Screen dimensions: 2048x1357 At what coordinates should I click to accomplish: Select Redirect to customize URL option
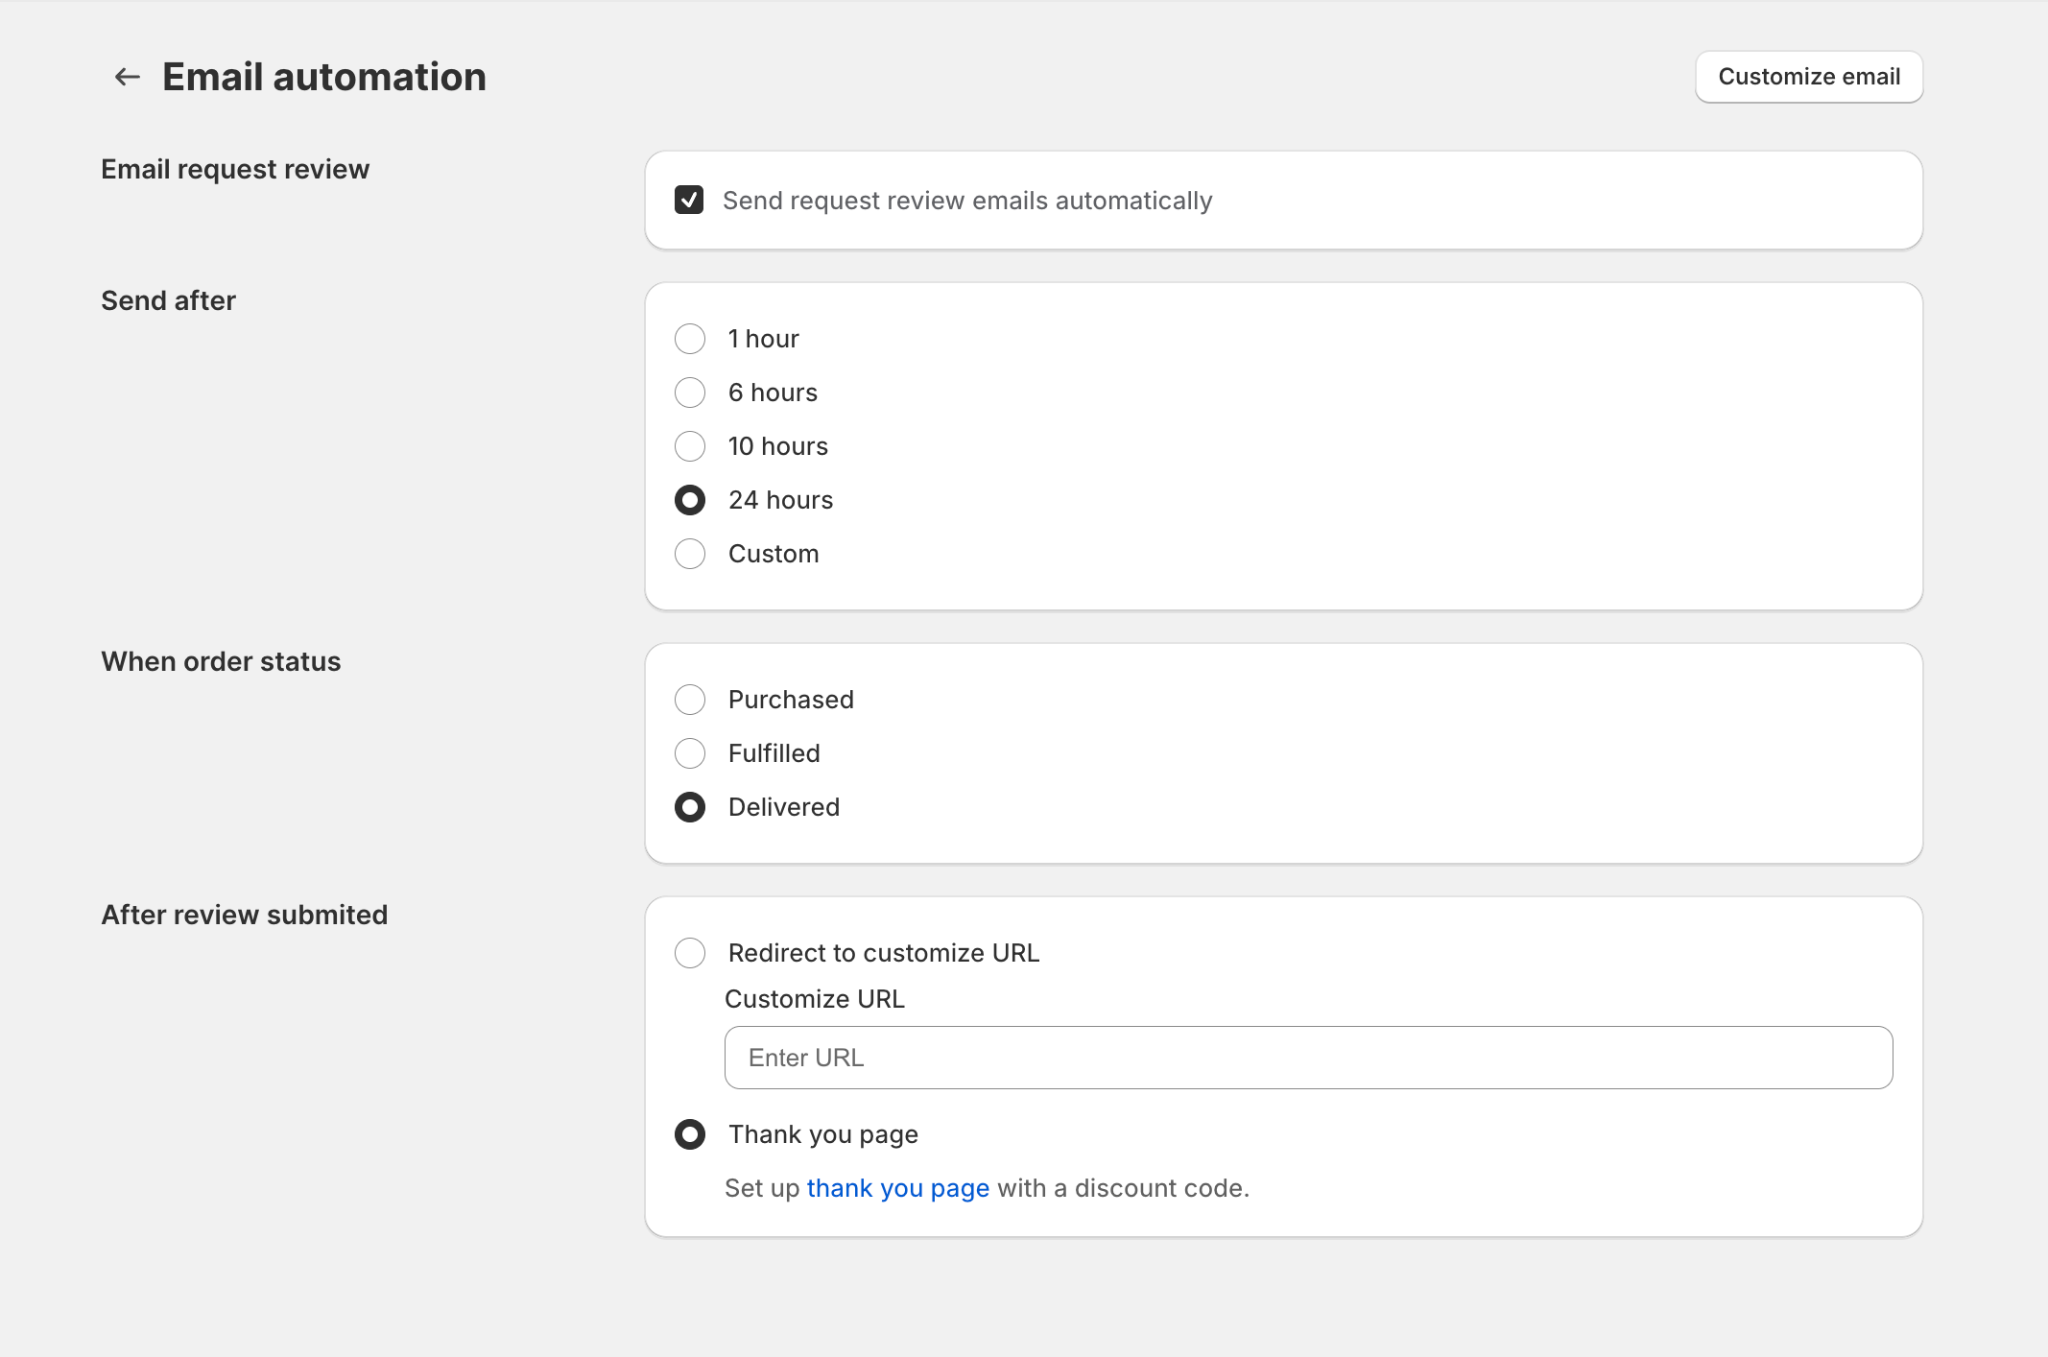(690, 953)
